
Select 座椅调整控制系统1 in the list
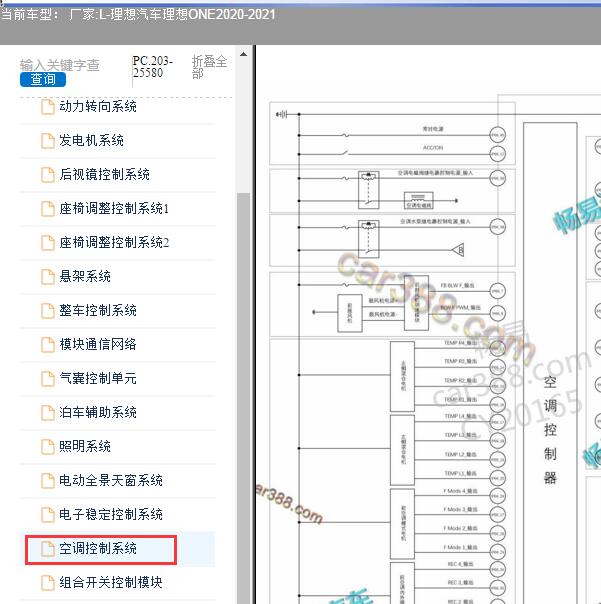tap(114, 208)
